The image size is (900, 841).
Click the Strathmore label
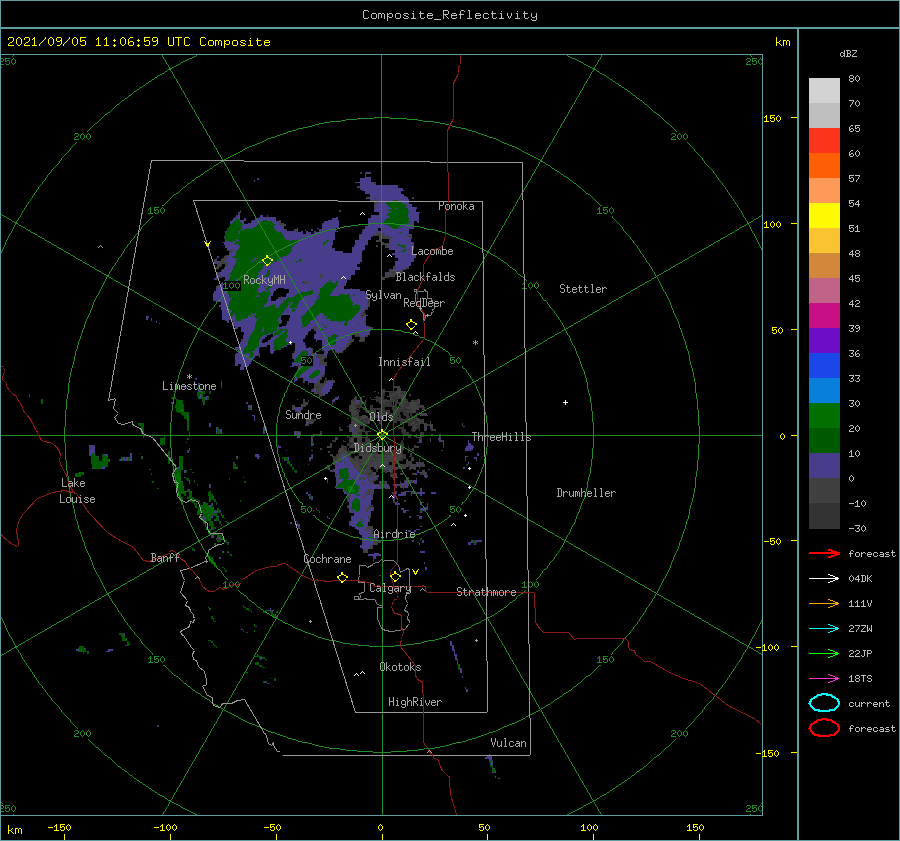pyautogui.click(x=486, y=592)
